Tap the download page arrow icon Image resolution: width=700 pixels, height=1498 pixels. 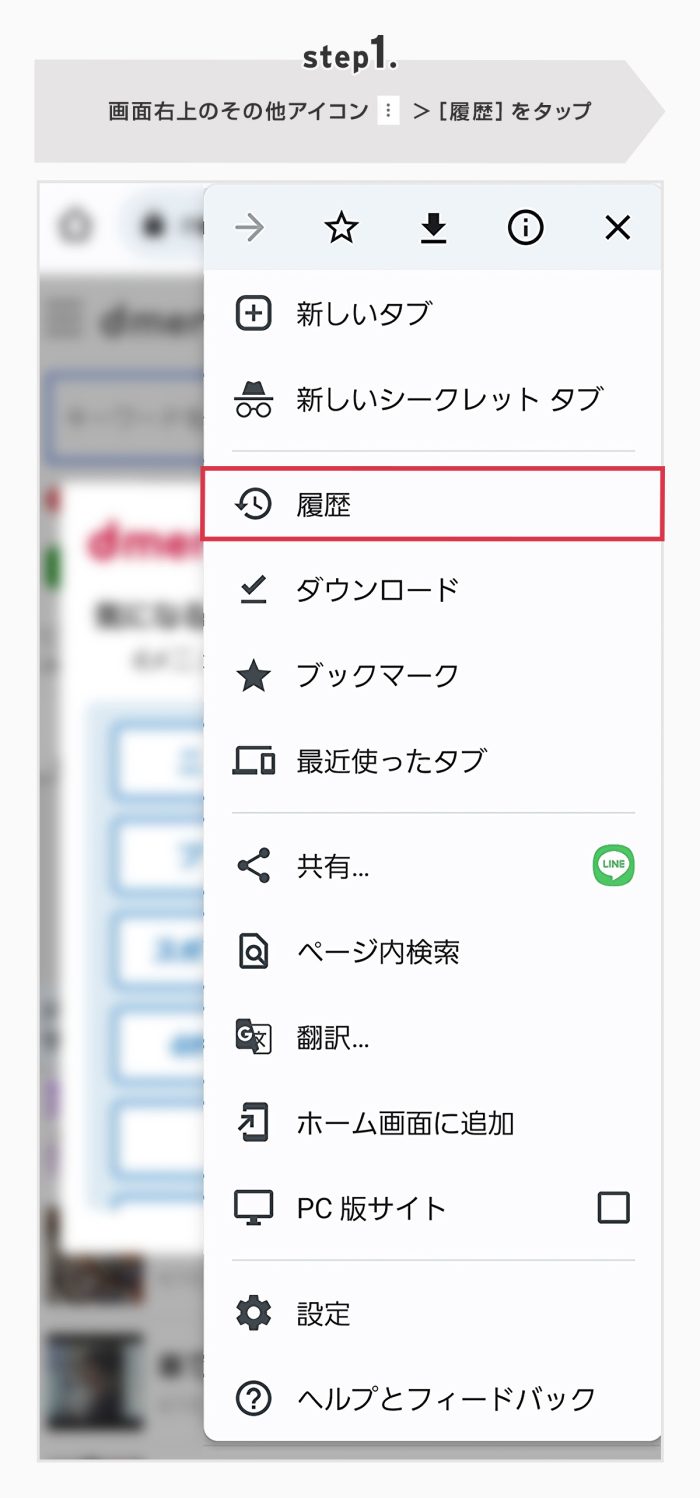click(433, 229)
